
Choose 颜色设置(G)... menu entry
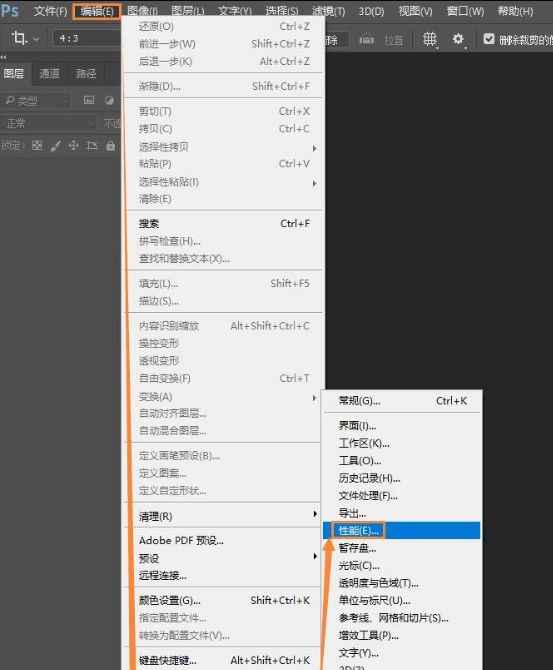point(224,600)
